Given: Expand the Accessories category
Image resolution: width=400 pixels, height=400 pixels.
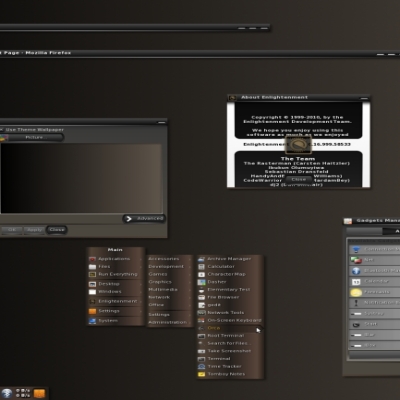Looking at the screenshot, I should click(170, 259).
